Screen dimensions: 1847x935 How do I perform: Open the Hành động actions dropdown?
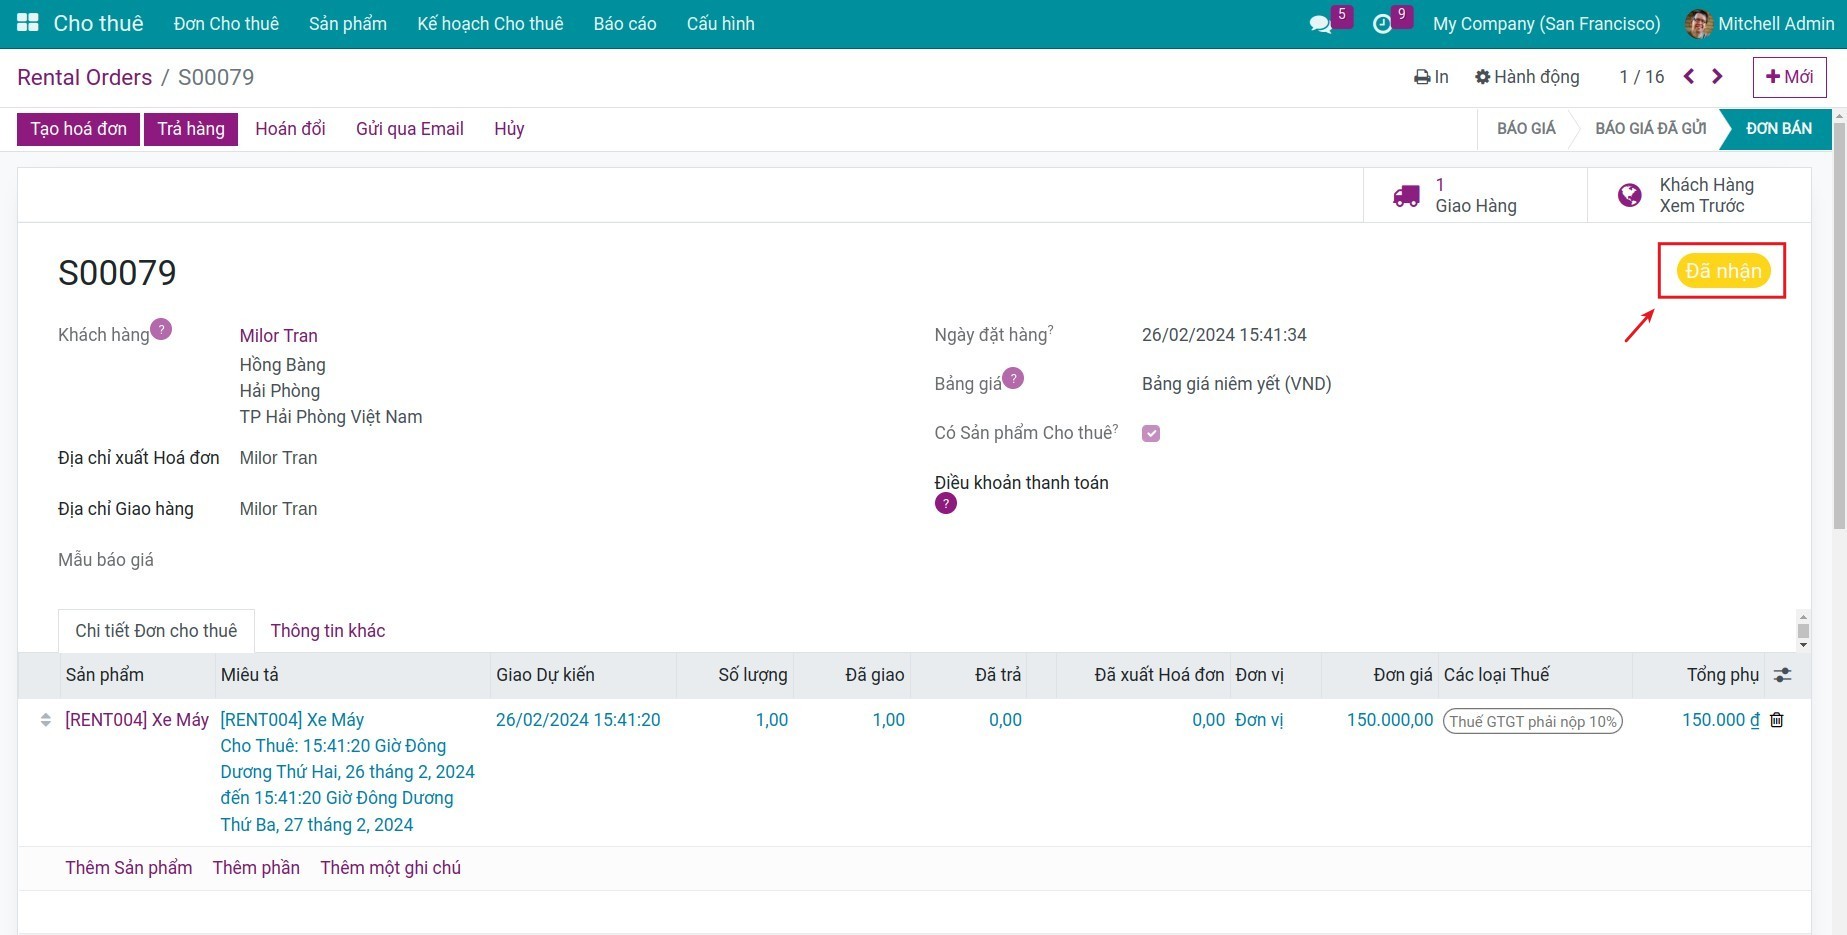[x=1527, y=77]
